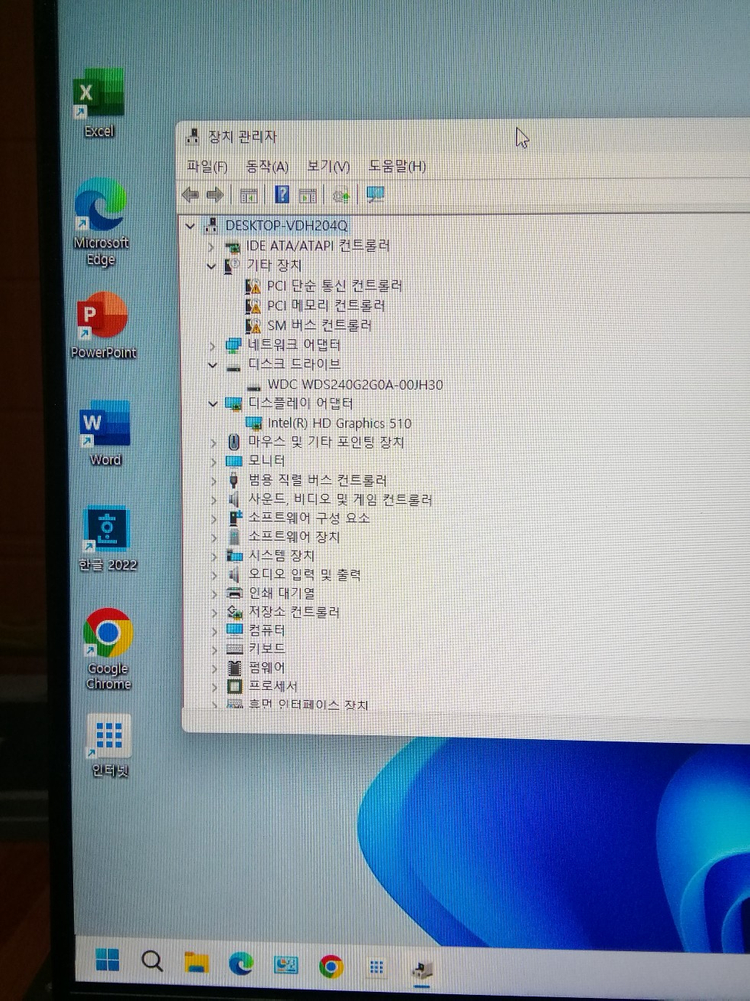Click the 인쇄 대기열 printer icon
The image size is (750, 1001).
point(235,593)
